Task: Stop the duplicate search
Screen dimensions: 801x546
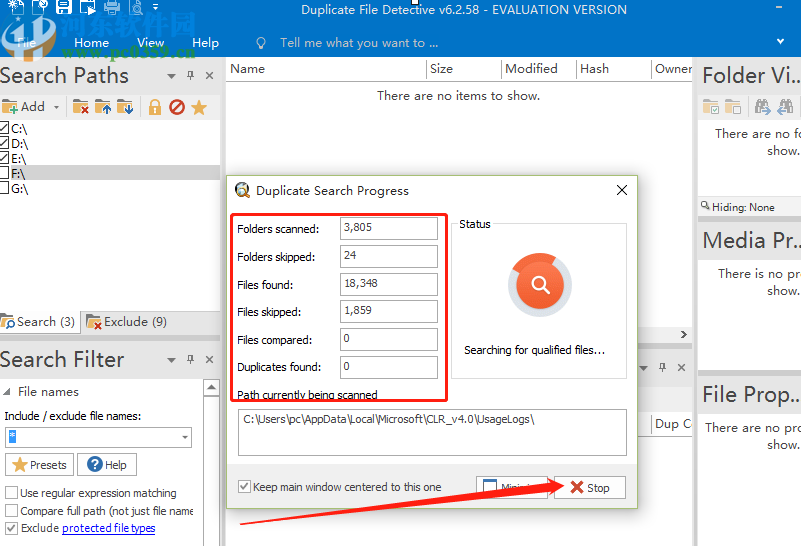Action: 589,488
